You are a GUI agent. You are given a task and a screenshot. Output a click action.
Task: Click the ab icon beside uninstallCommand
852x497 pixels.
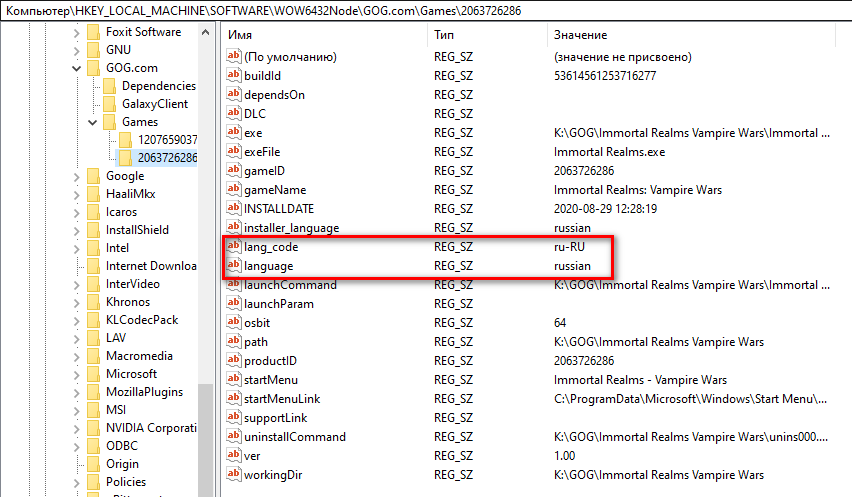click(x=234, y=436)
